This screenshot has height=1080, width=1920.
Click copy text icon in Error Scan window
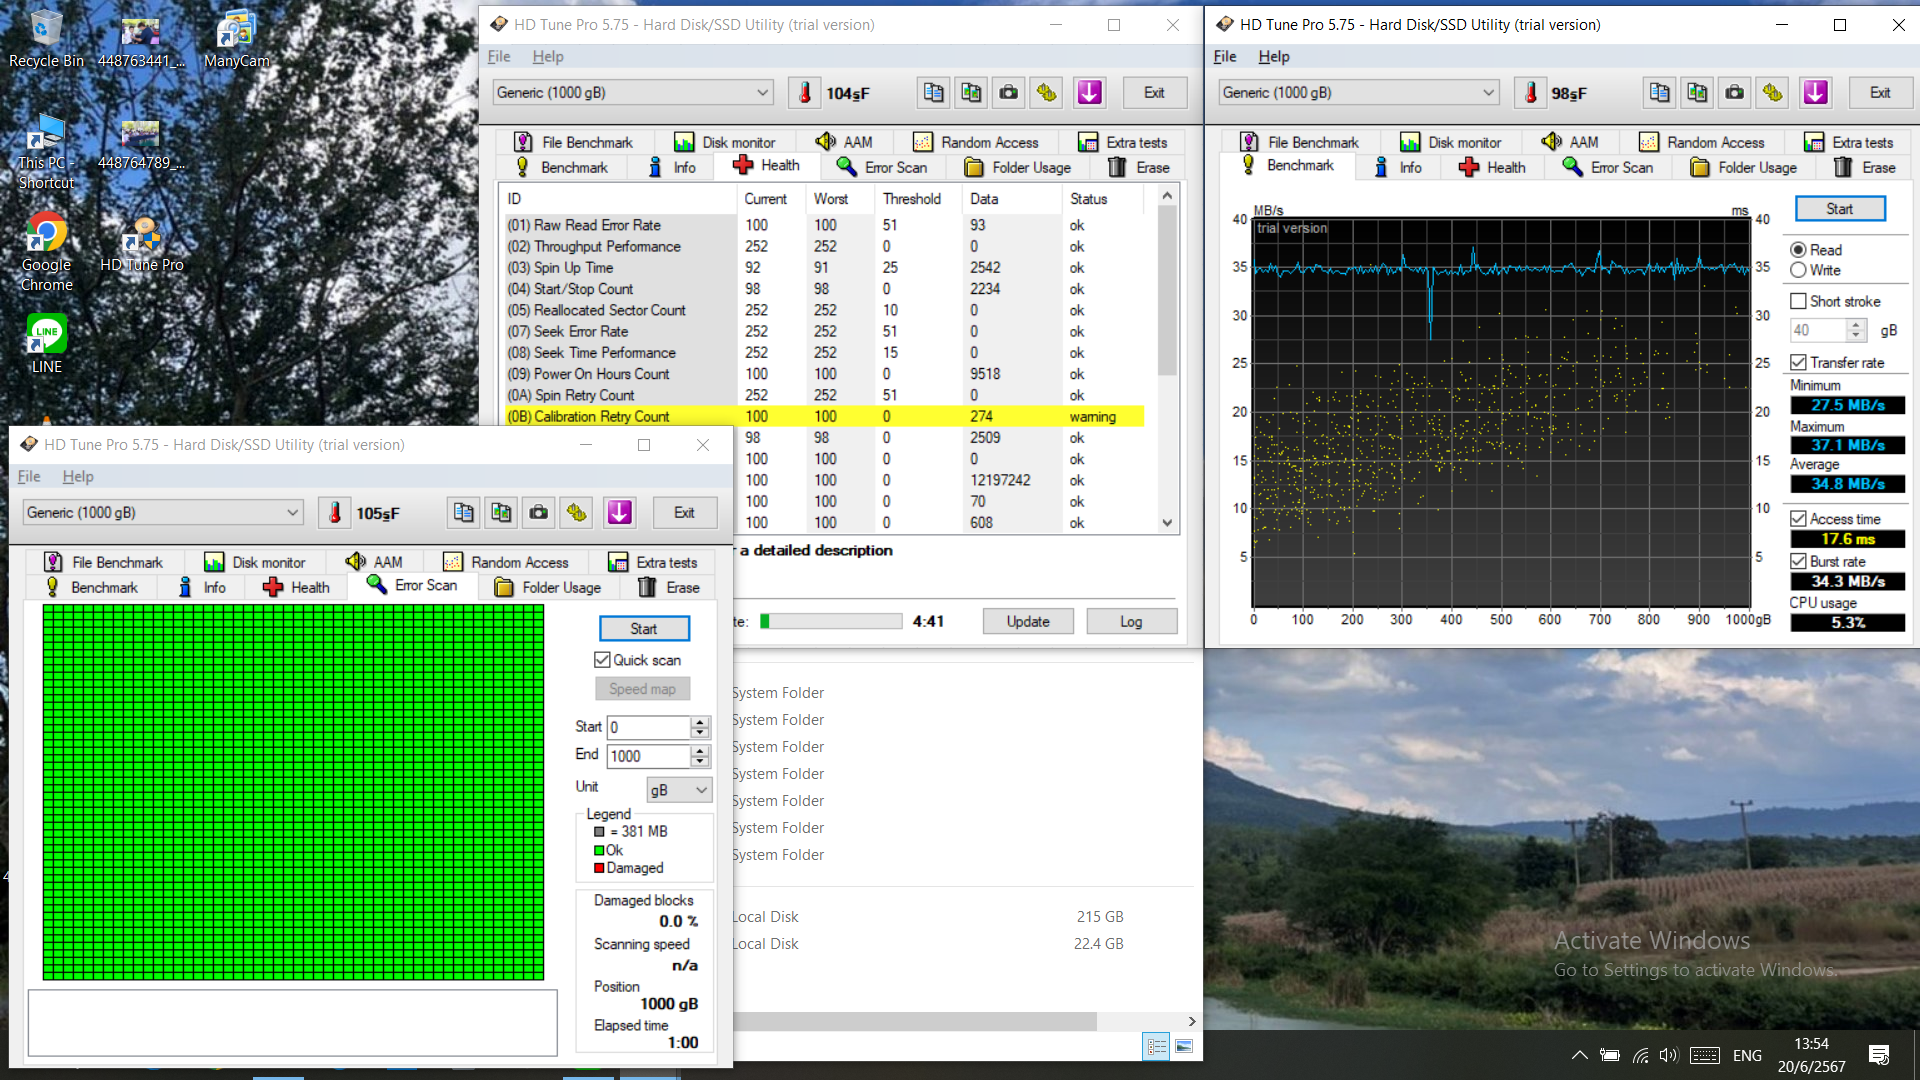[x=463, y=513]
